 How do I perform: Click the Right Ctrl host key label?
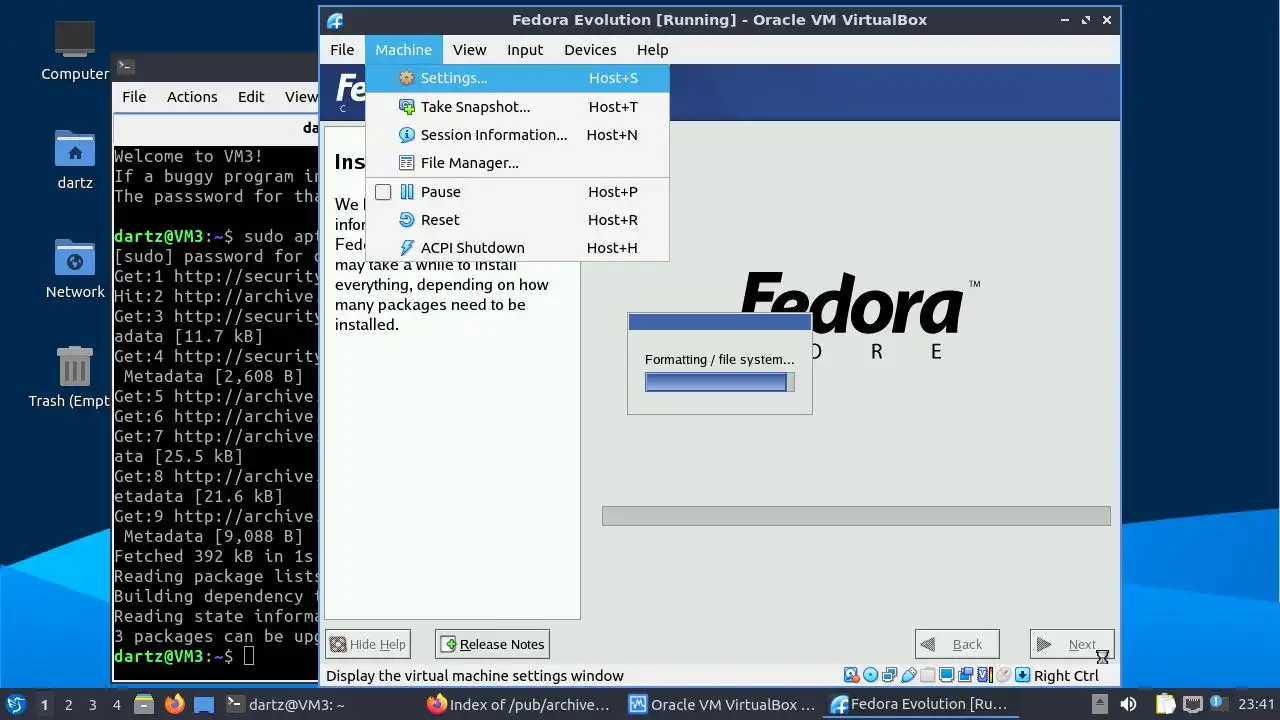point(1066,675)
